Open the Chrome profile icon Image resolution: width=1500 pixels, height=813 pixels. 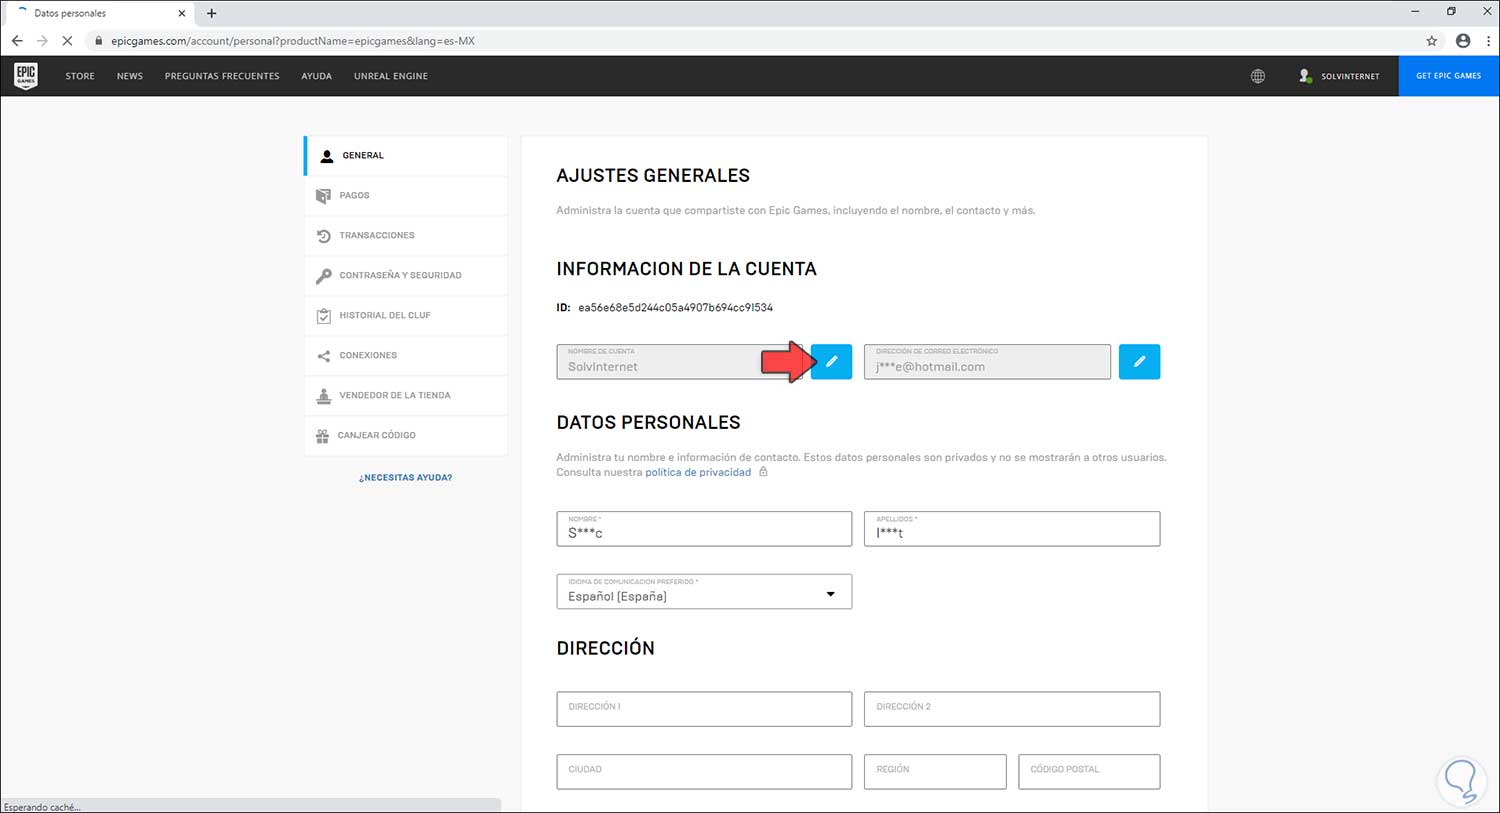(1463, 41)
